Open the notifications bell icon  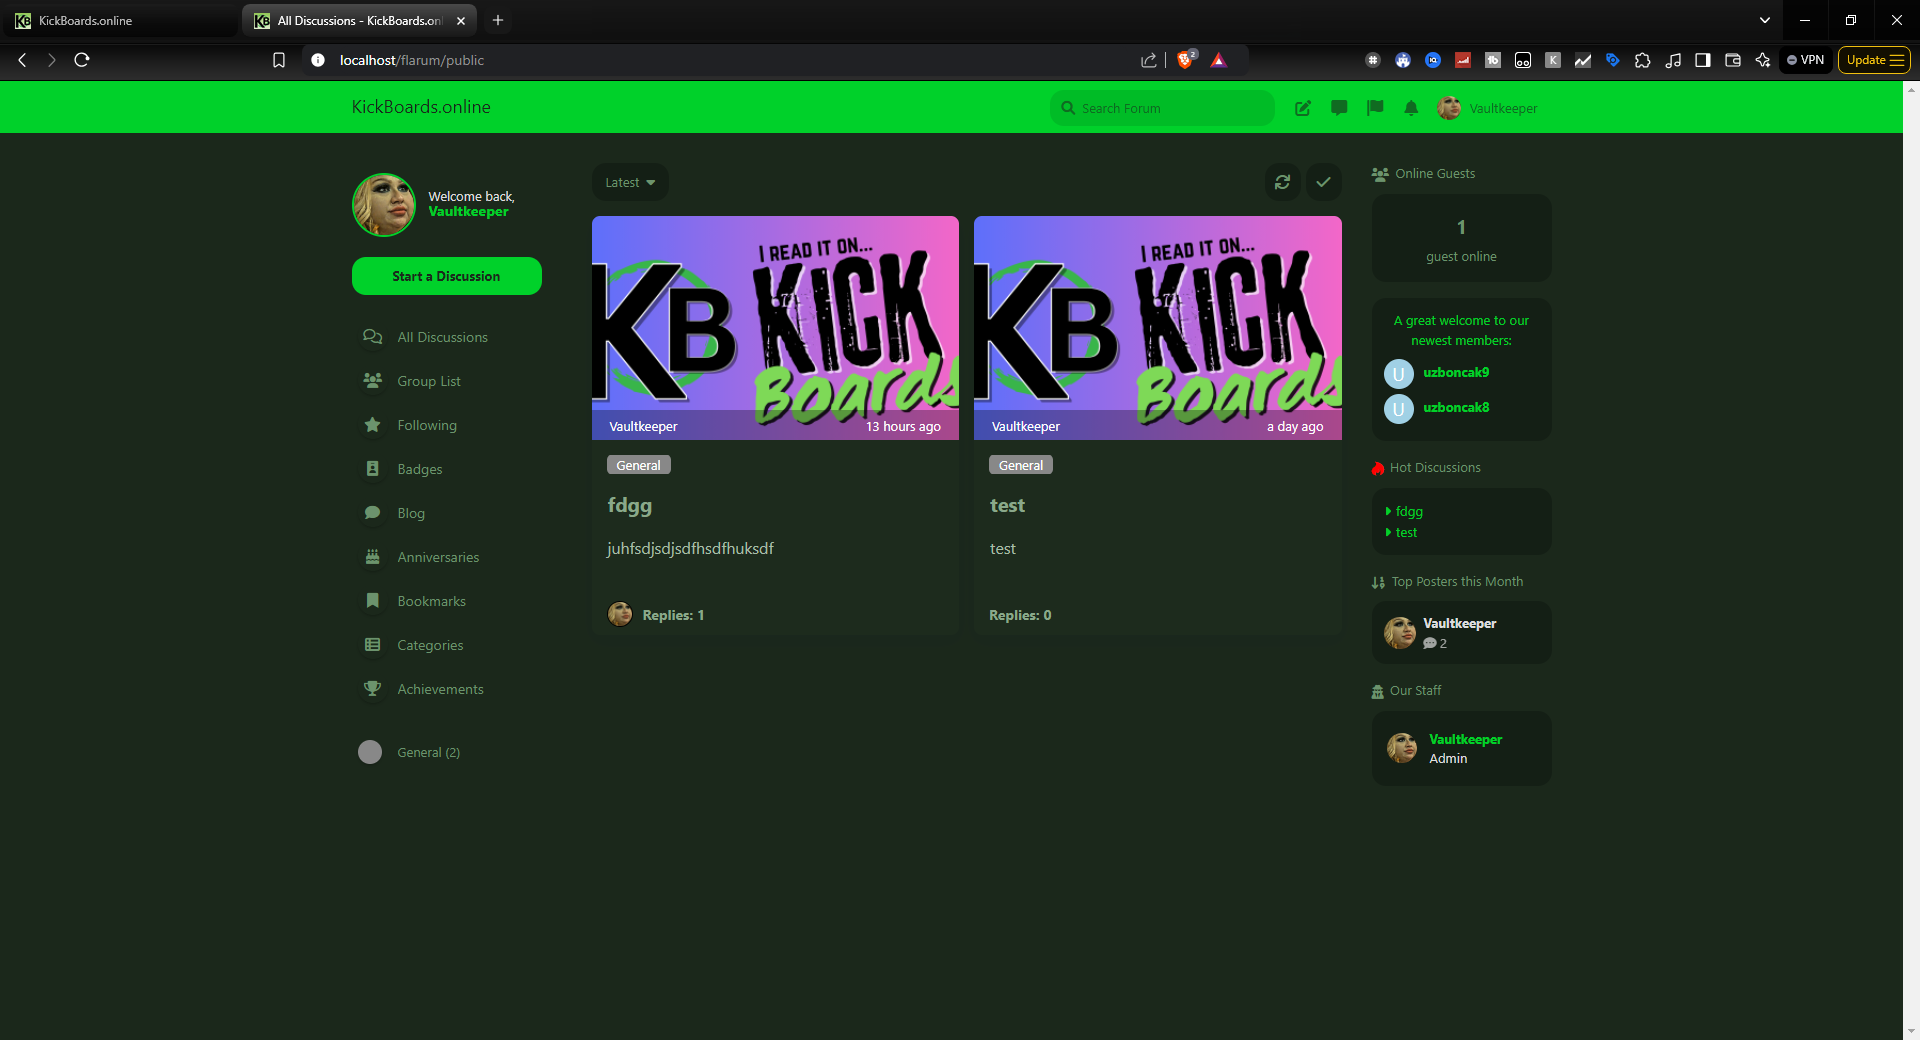pyautogui.click(x=1411, y=108)
